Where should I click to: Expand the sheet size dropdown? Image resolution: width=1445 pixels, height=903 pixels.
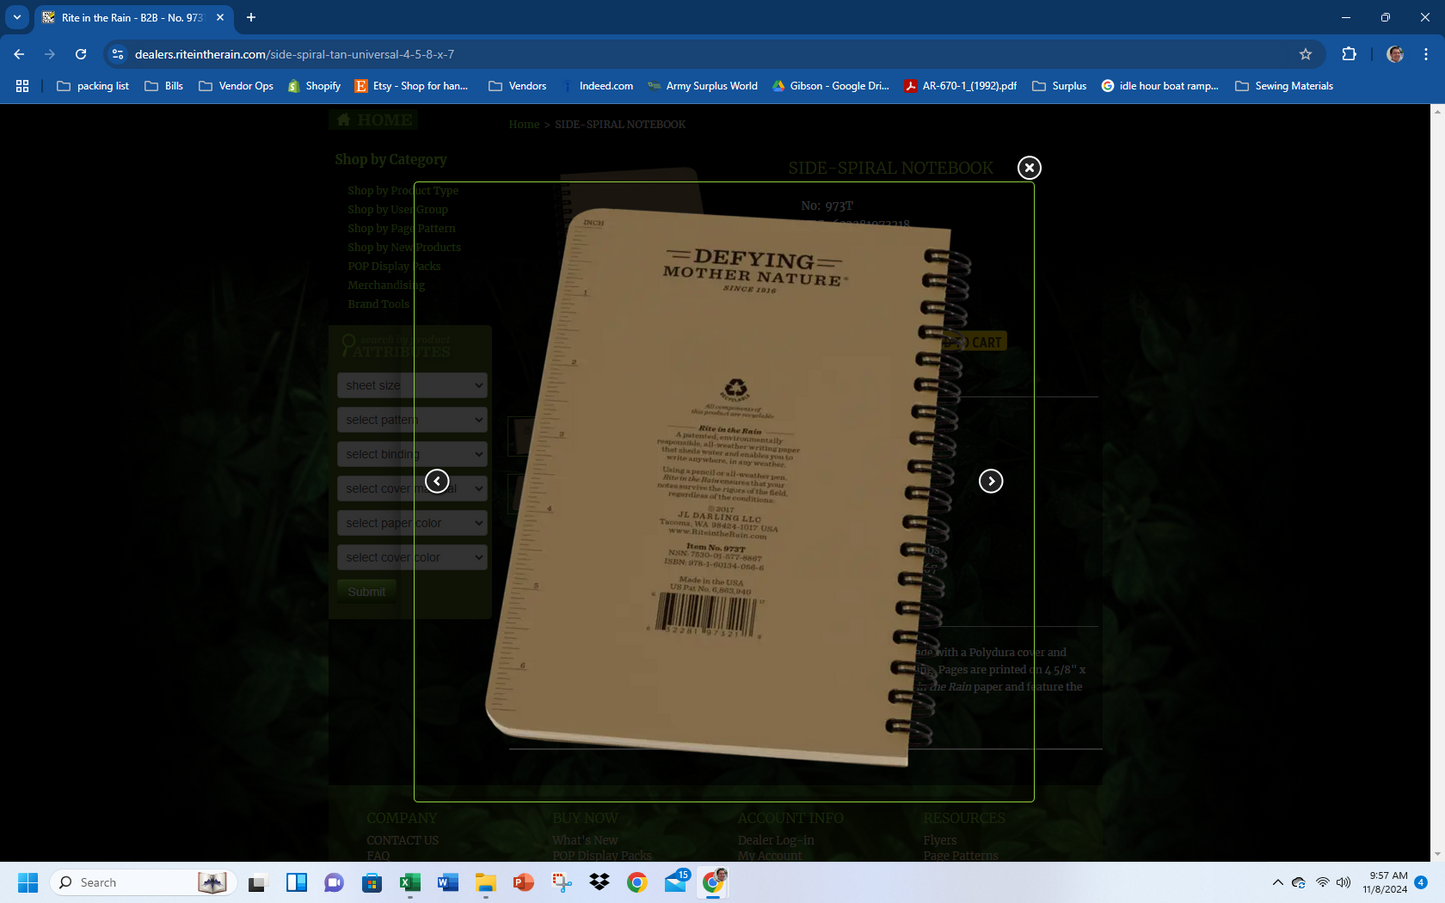412,385
